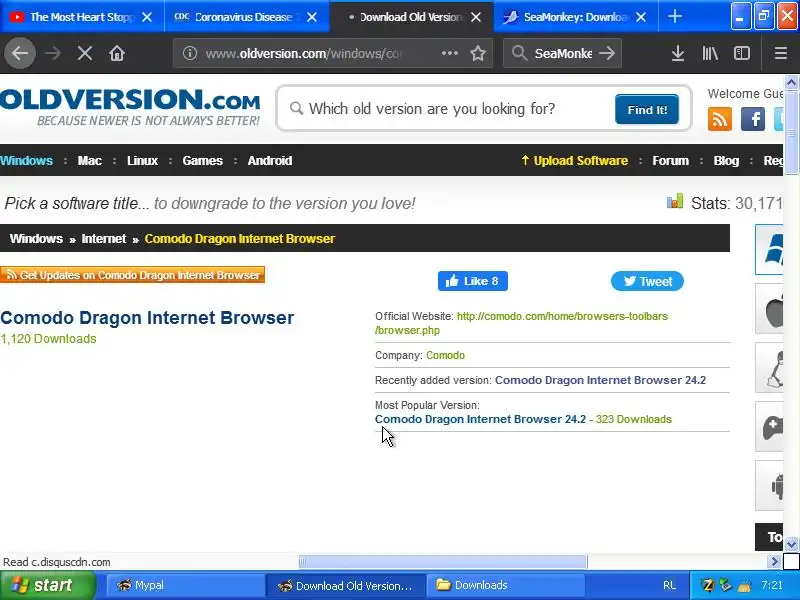800x600 pixels.
Task: Select the Android robot sidebar icon
Action: click(769, 486)
